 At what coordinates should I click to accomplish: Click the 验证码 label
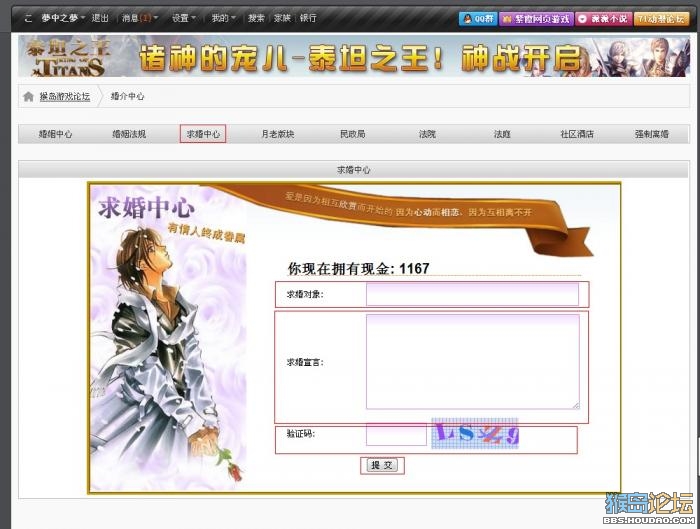(300, 433)
